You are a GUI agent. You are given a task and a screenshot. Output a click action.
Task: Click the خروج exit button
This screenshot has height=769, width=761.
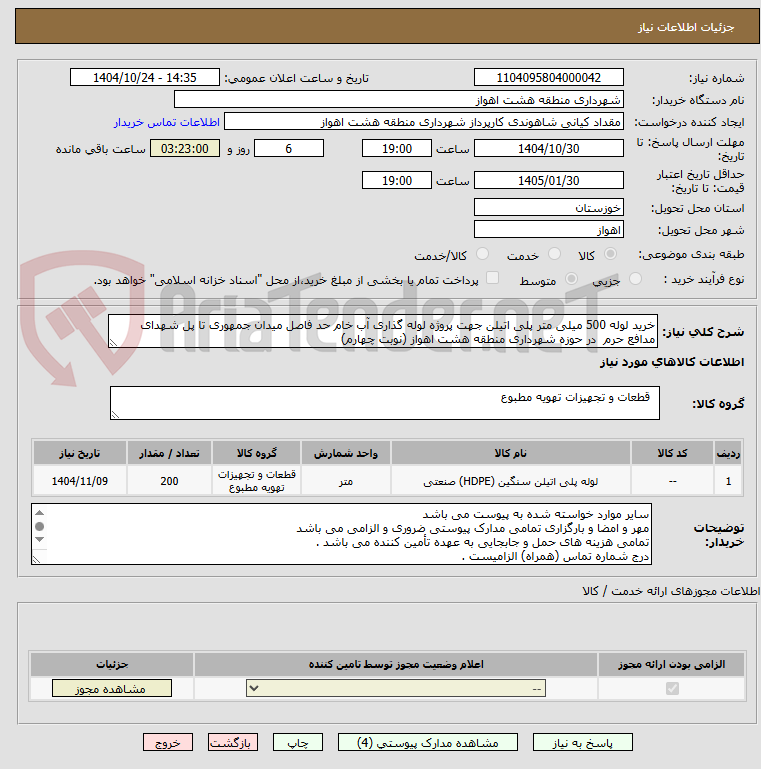[x=168, y=743]
